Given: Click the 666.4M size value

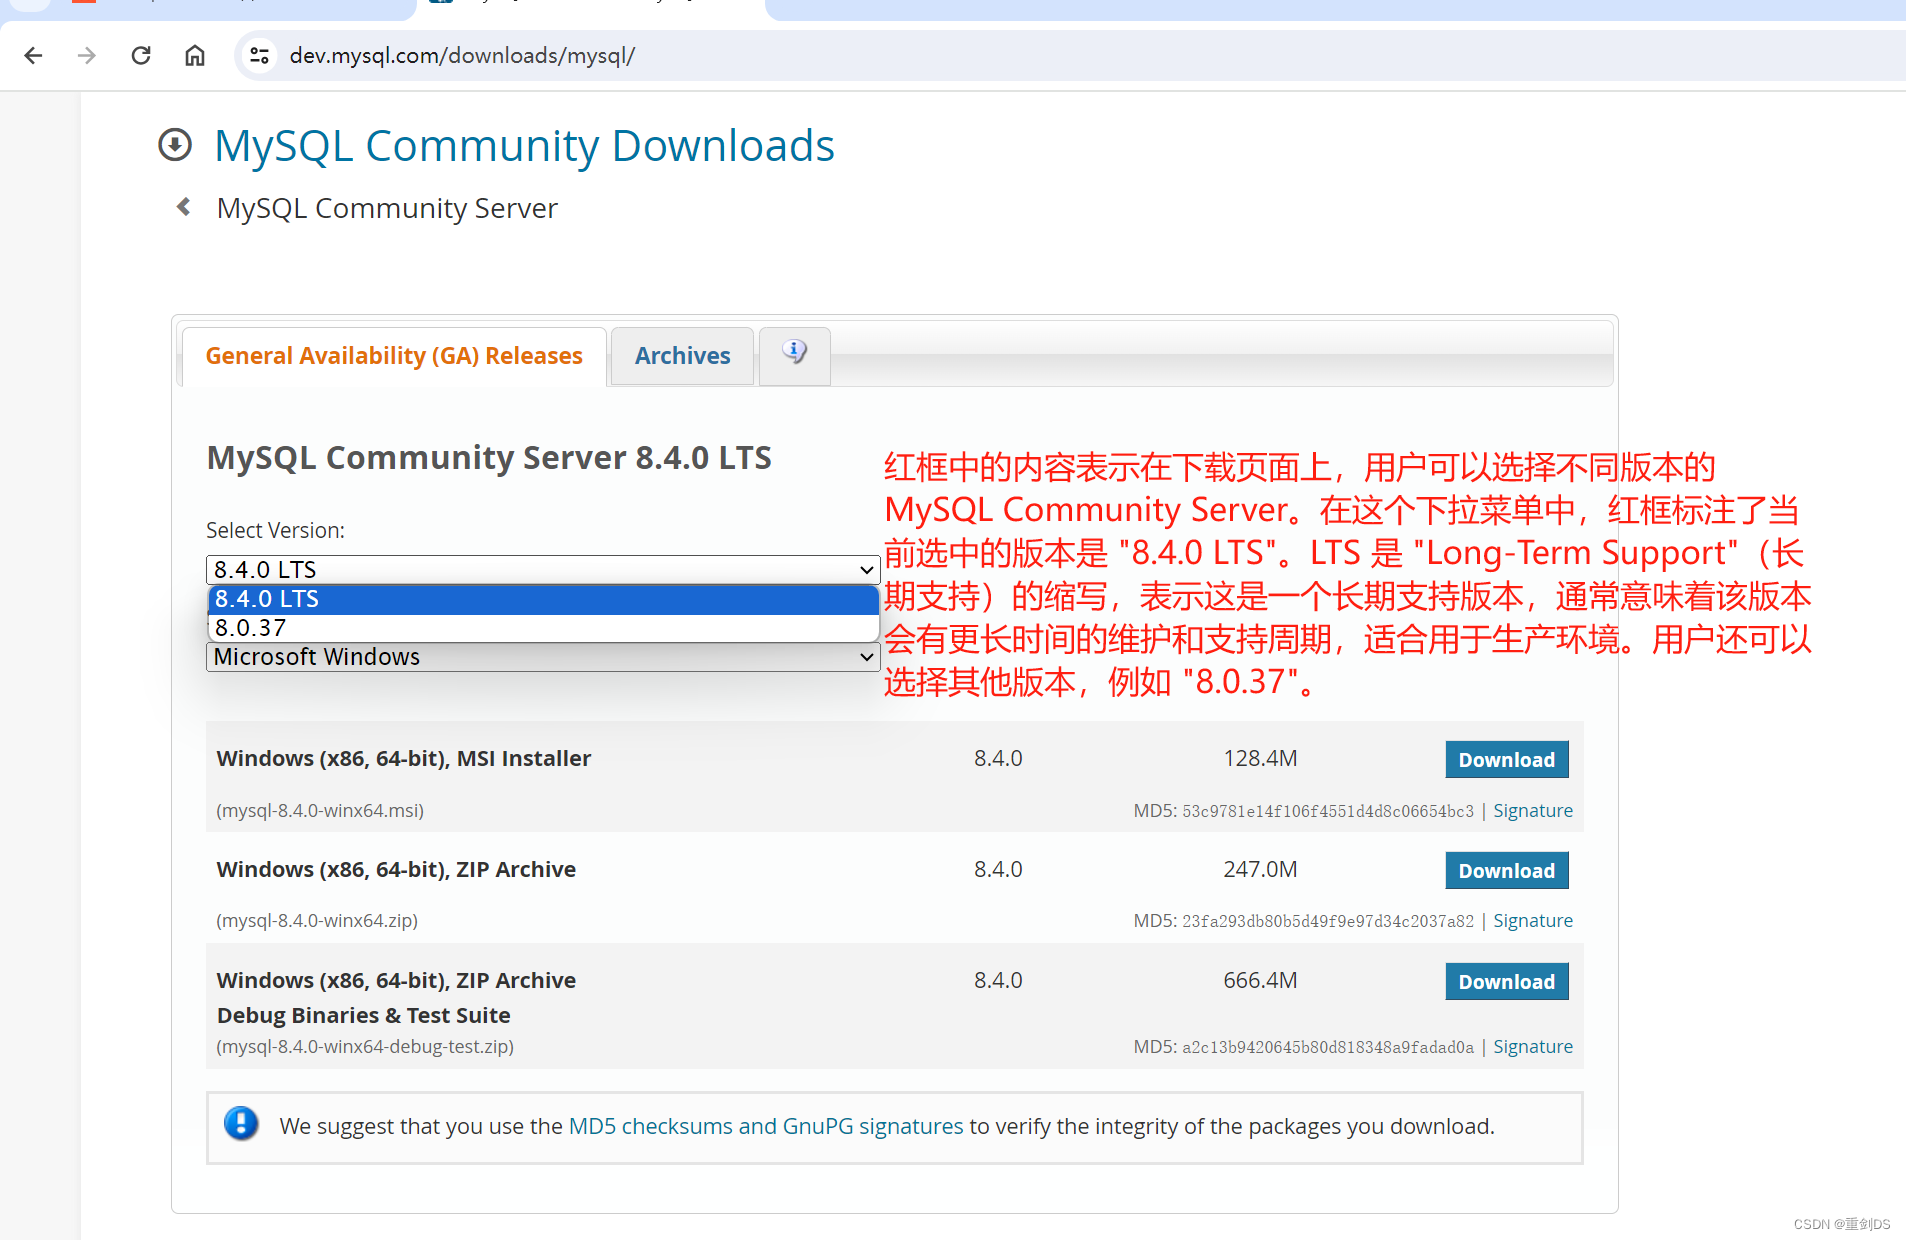Looking at the screenshot, I should (1260, 981).
